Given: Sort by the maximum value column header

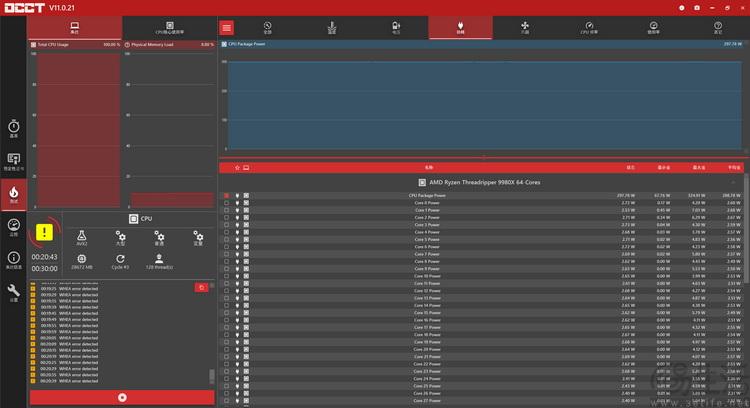Looking at the screenshot, I should (699, 168).
